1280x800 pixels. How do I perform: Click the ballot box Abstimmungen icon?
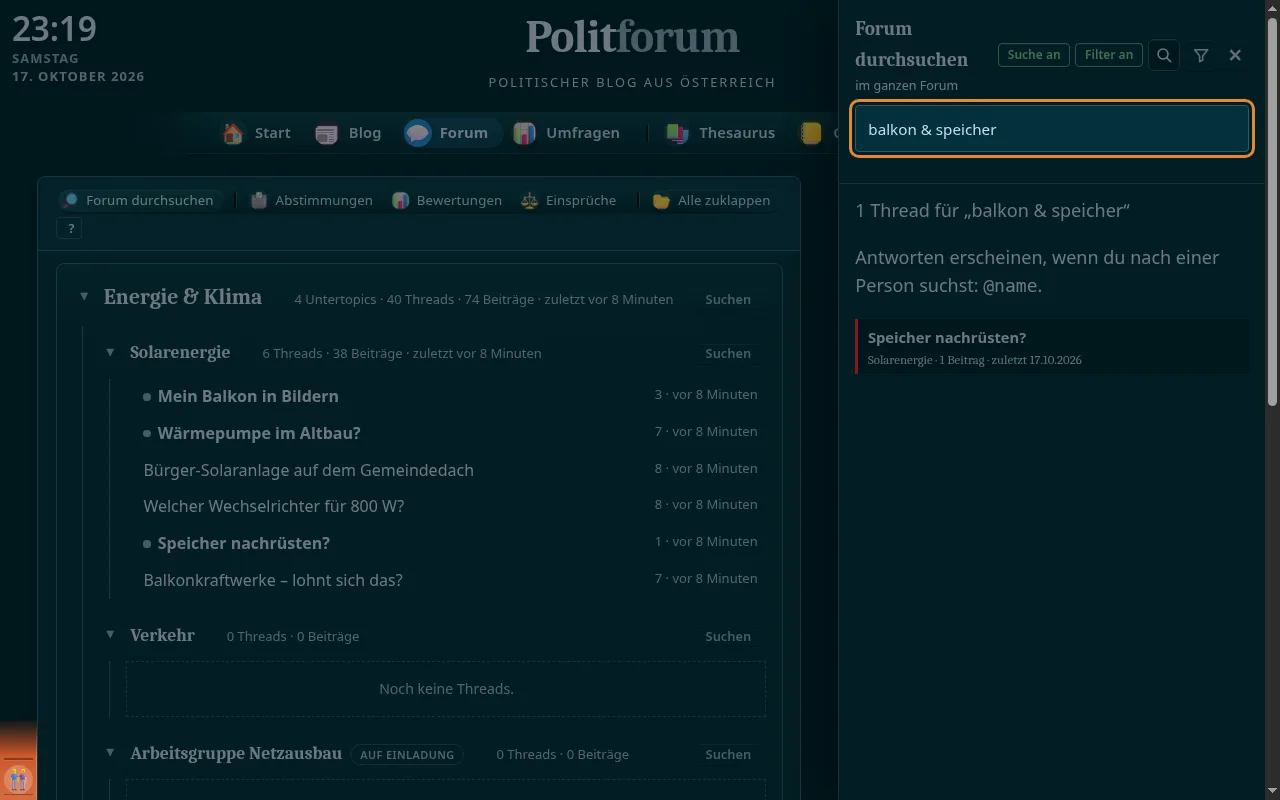(259, 200)
